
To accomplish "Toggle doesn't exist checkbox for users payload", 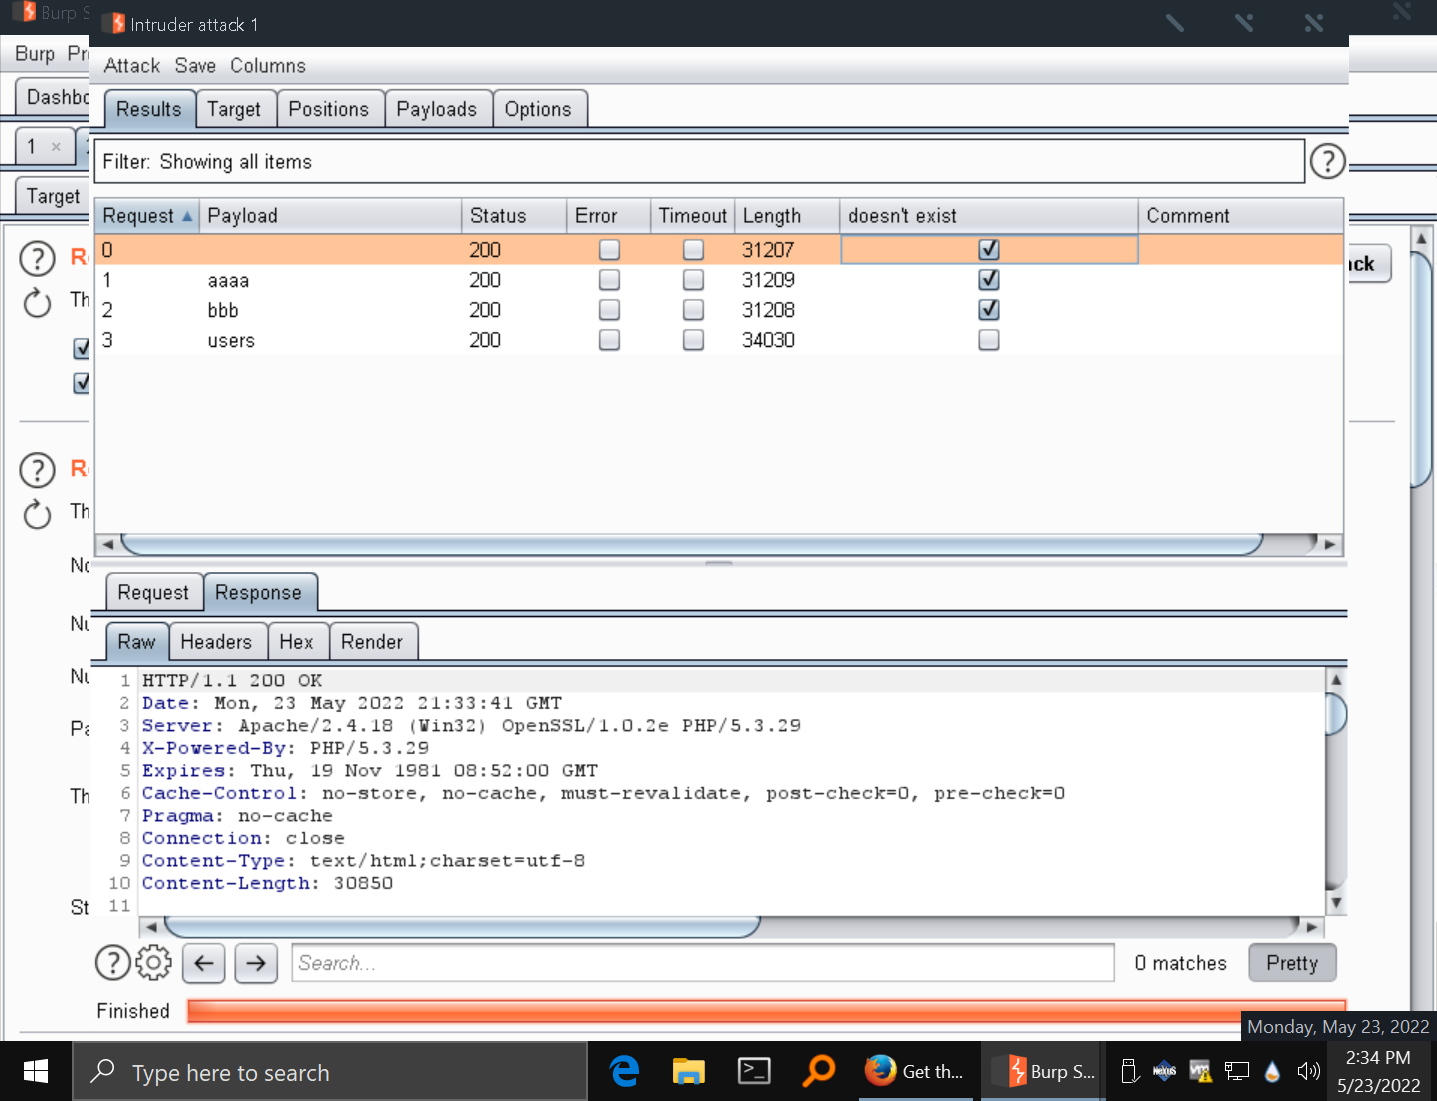I will 989,340.
